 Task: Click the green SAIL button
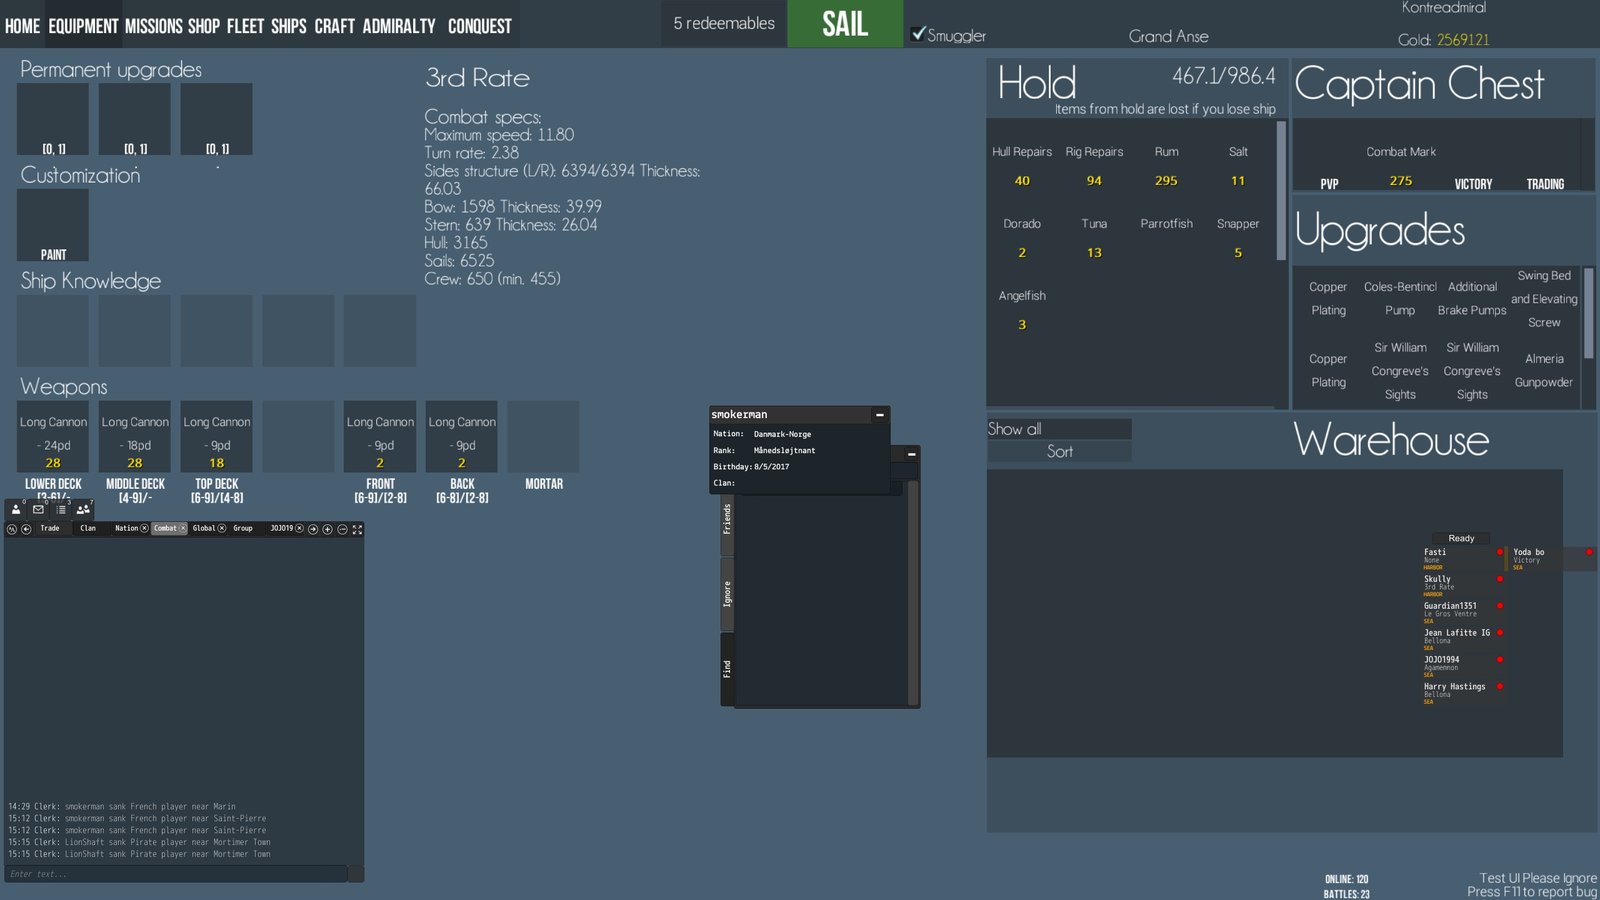845,23
